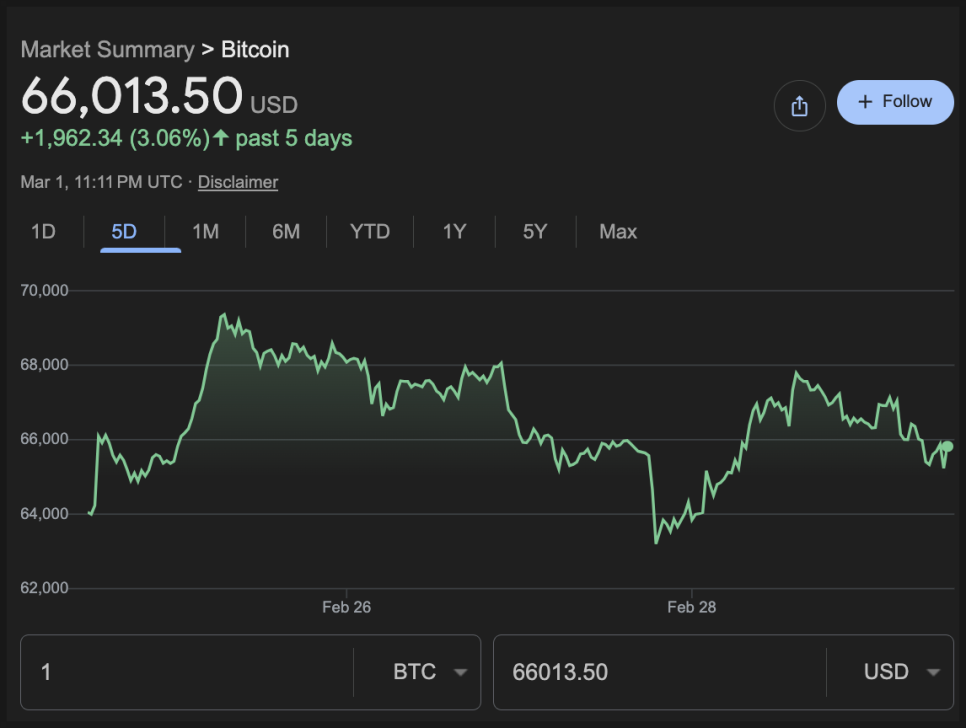The width and height of the screenshot is (966, 728).
Task: Click the plus icon in Follow button
Action: pos(866,102)
